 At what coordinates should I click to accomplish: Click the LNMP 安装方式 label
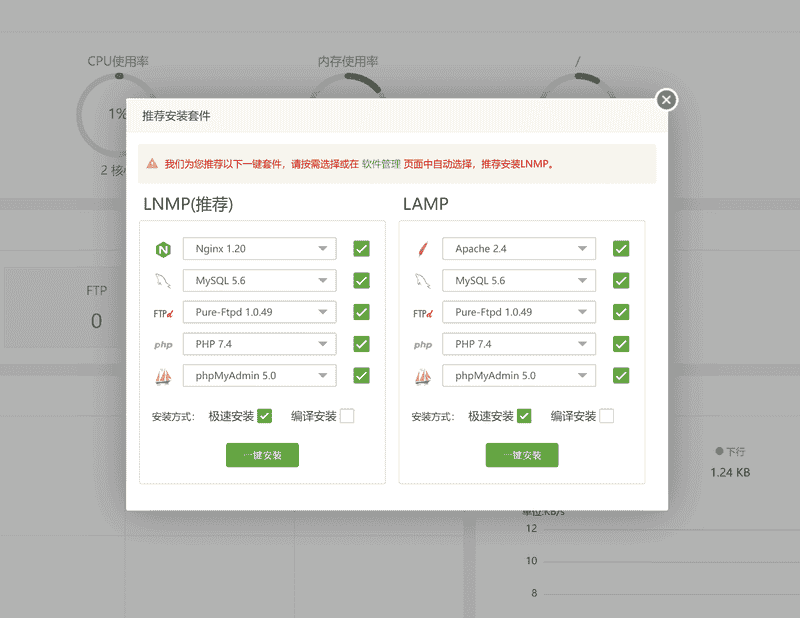173,416
